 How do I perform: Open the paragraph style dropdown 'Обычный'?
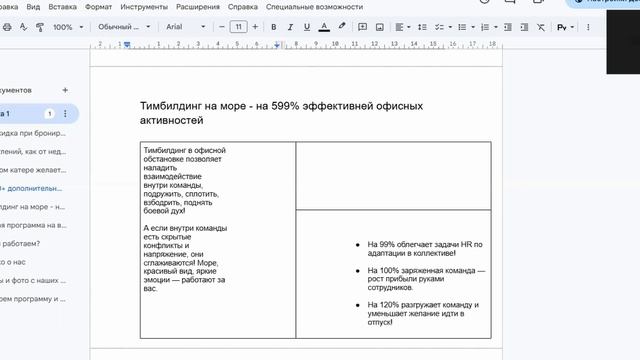[124, 27]
